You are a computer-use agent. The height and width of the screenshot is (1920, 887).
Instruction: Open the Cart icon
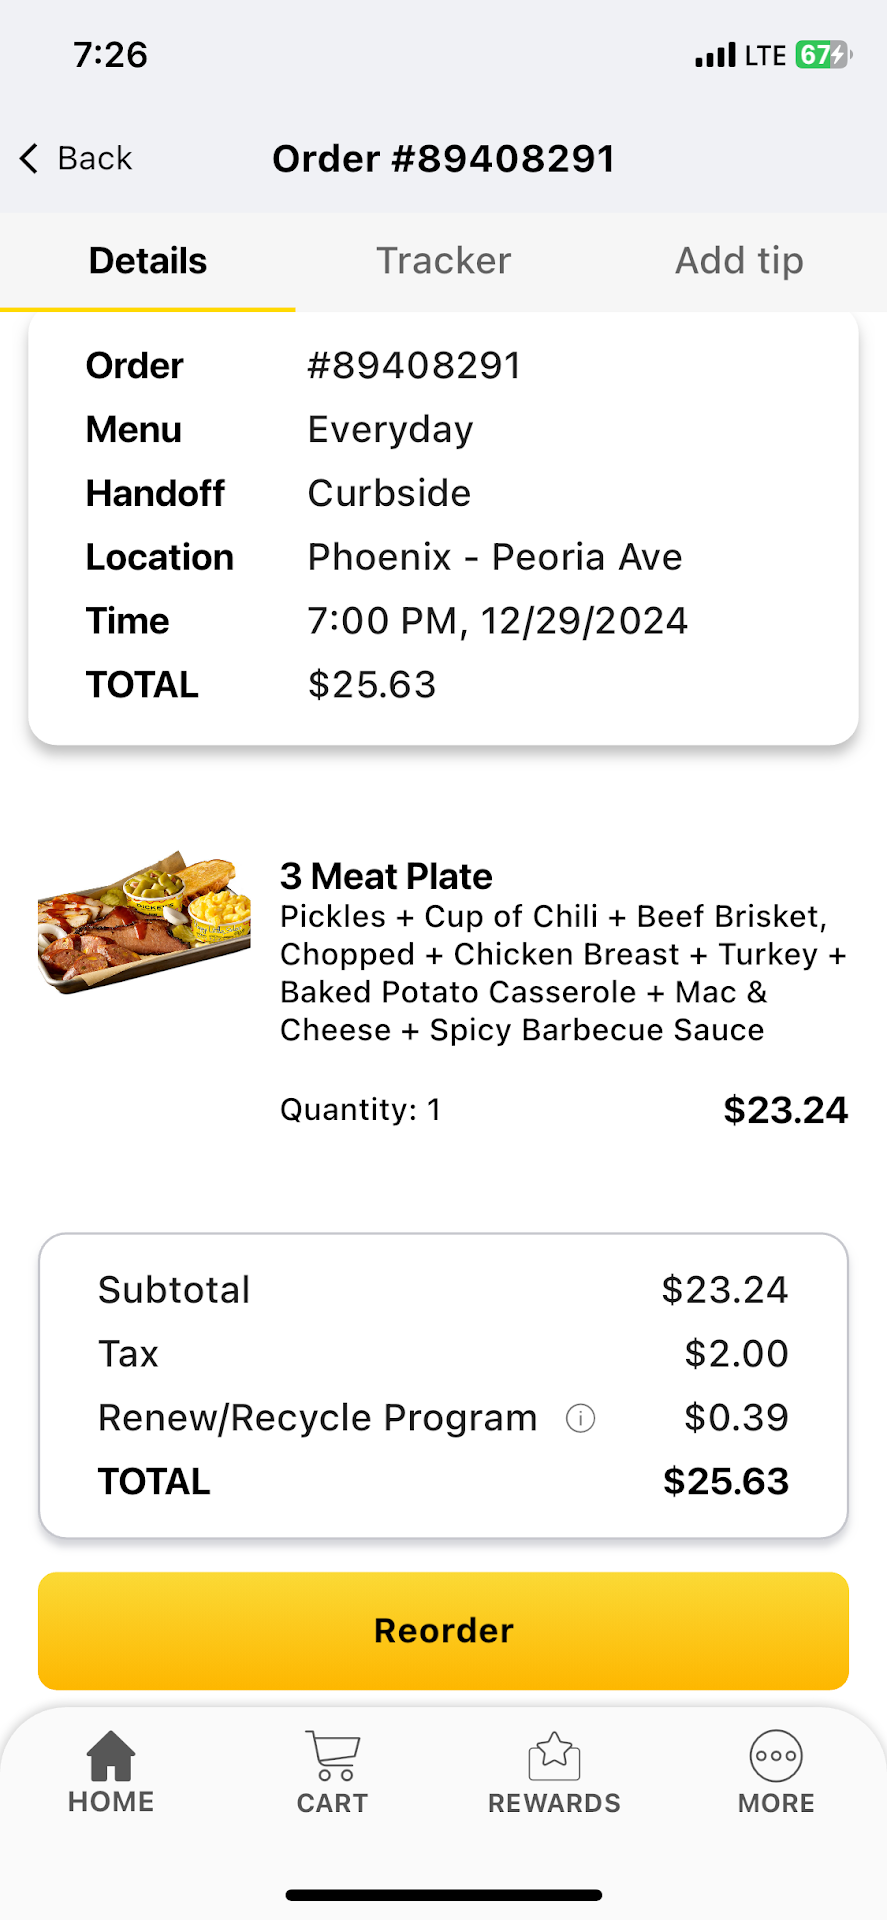point(333,1757)
